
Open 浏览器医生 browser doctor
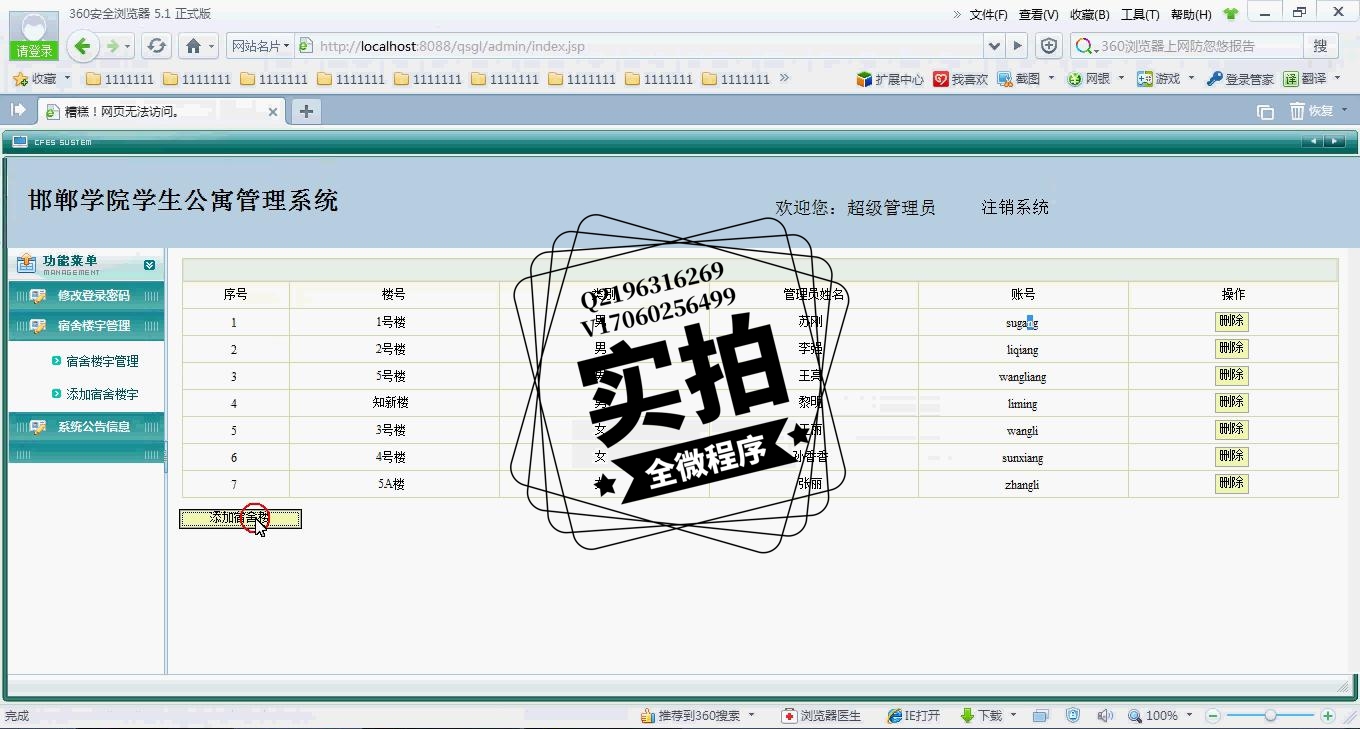821,716
